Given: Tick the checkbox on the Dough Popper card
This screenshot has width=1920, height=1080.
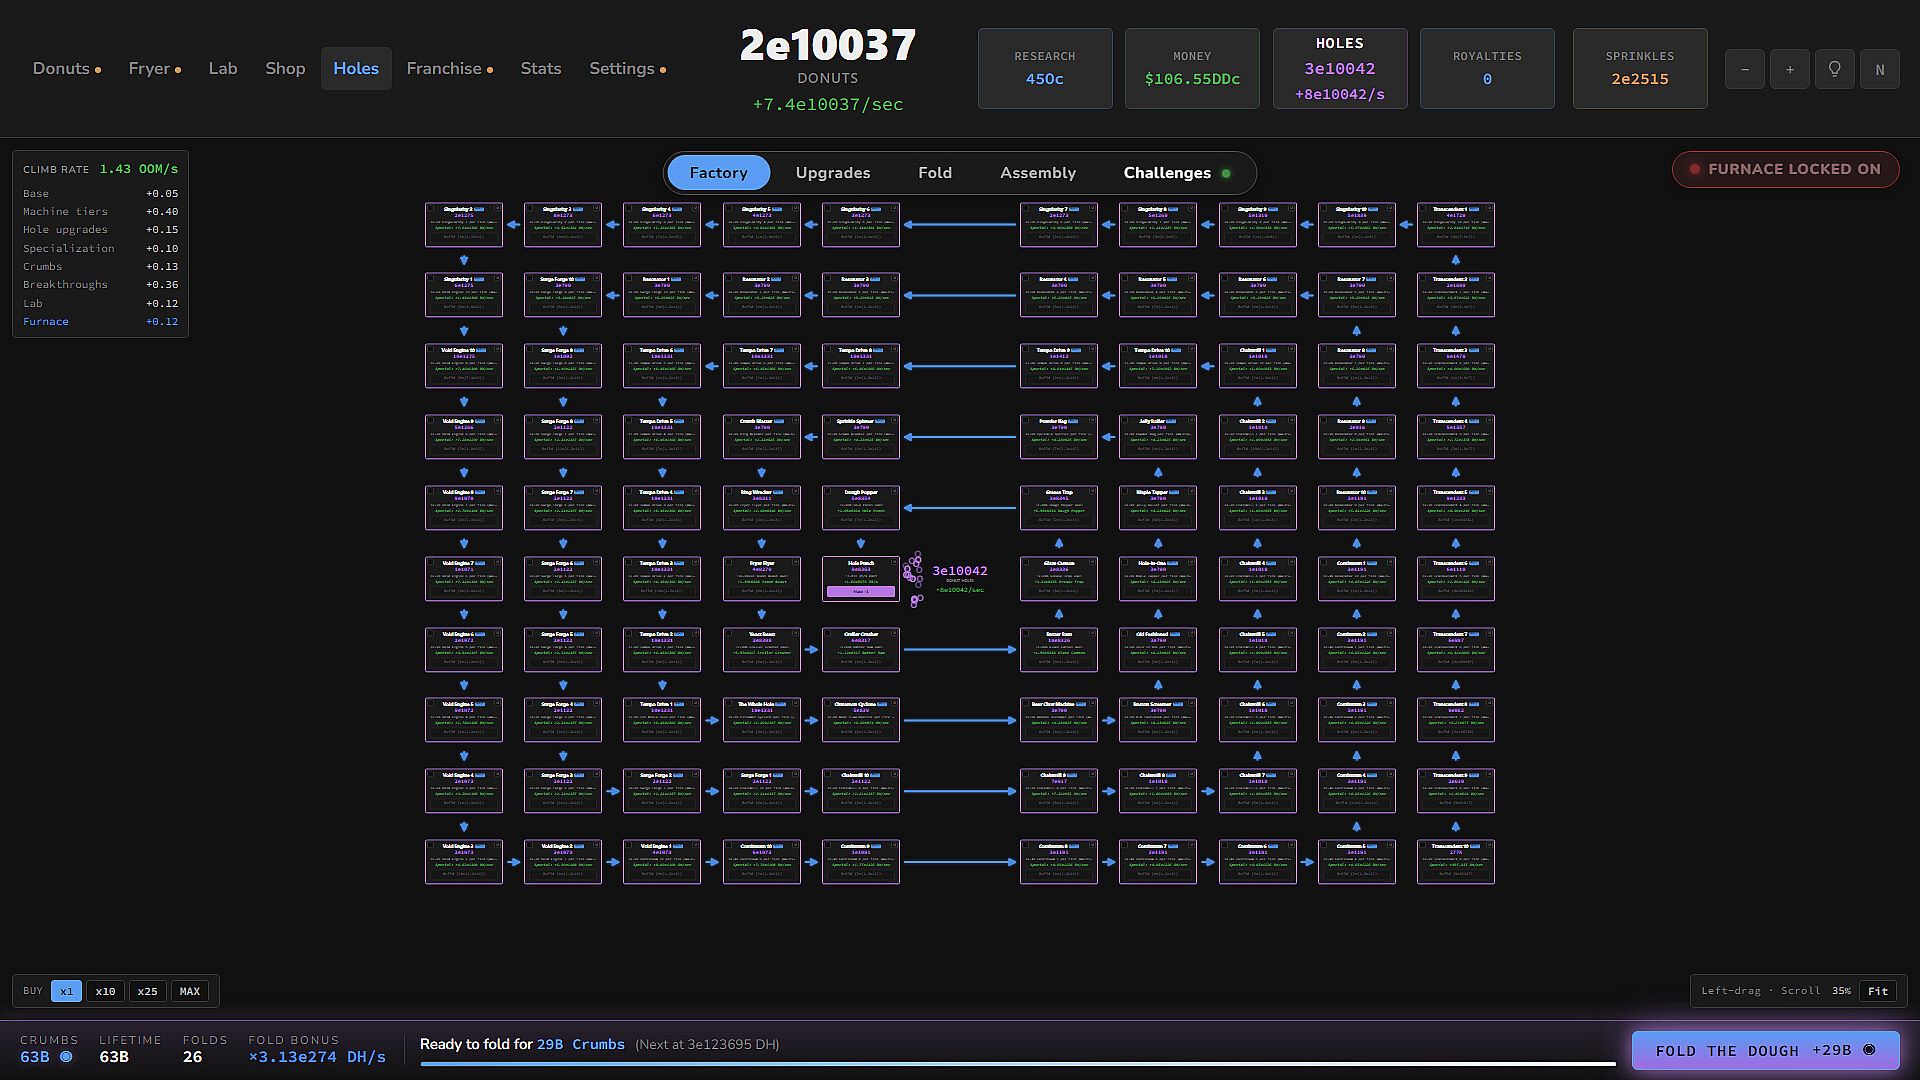Looking at the screenshot, I should 829,491.
